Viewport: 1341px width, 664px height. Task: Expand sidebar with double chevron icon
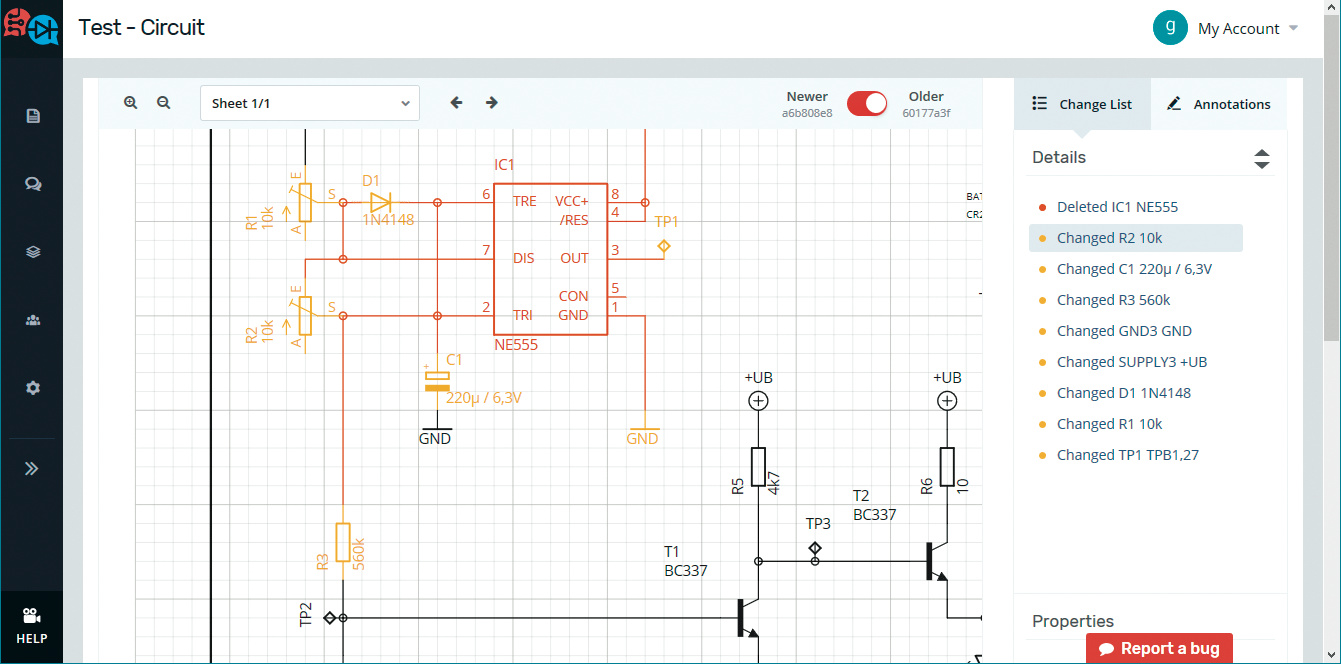[x=32, y=468]
